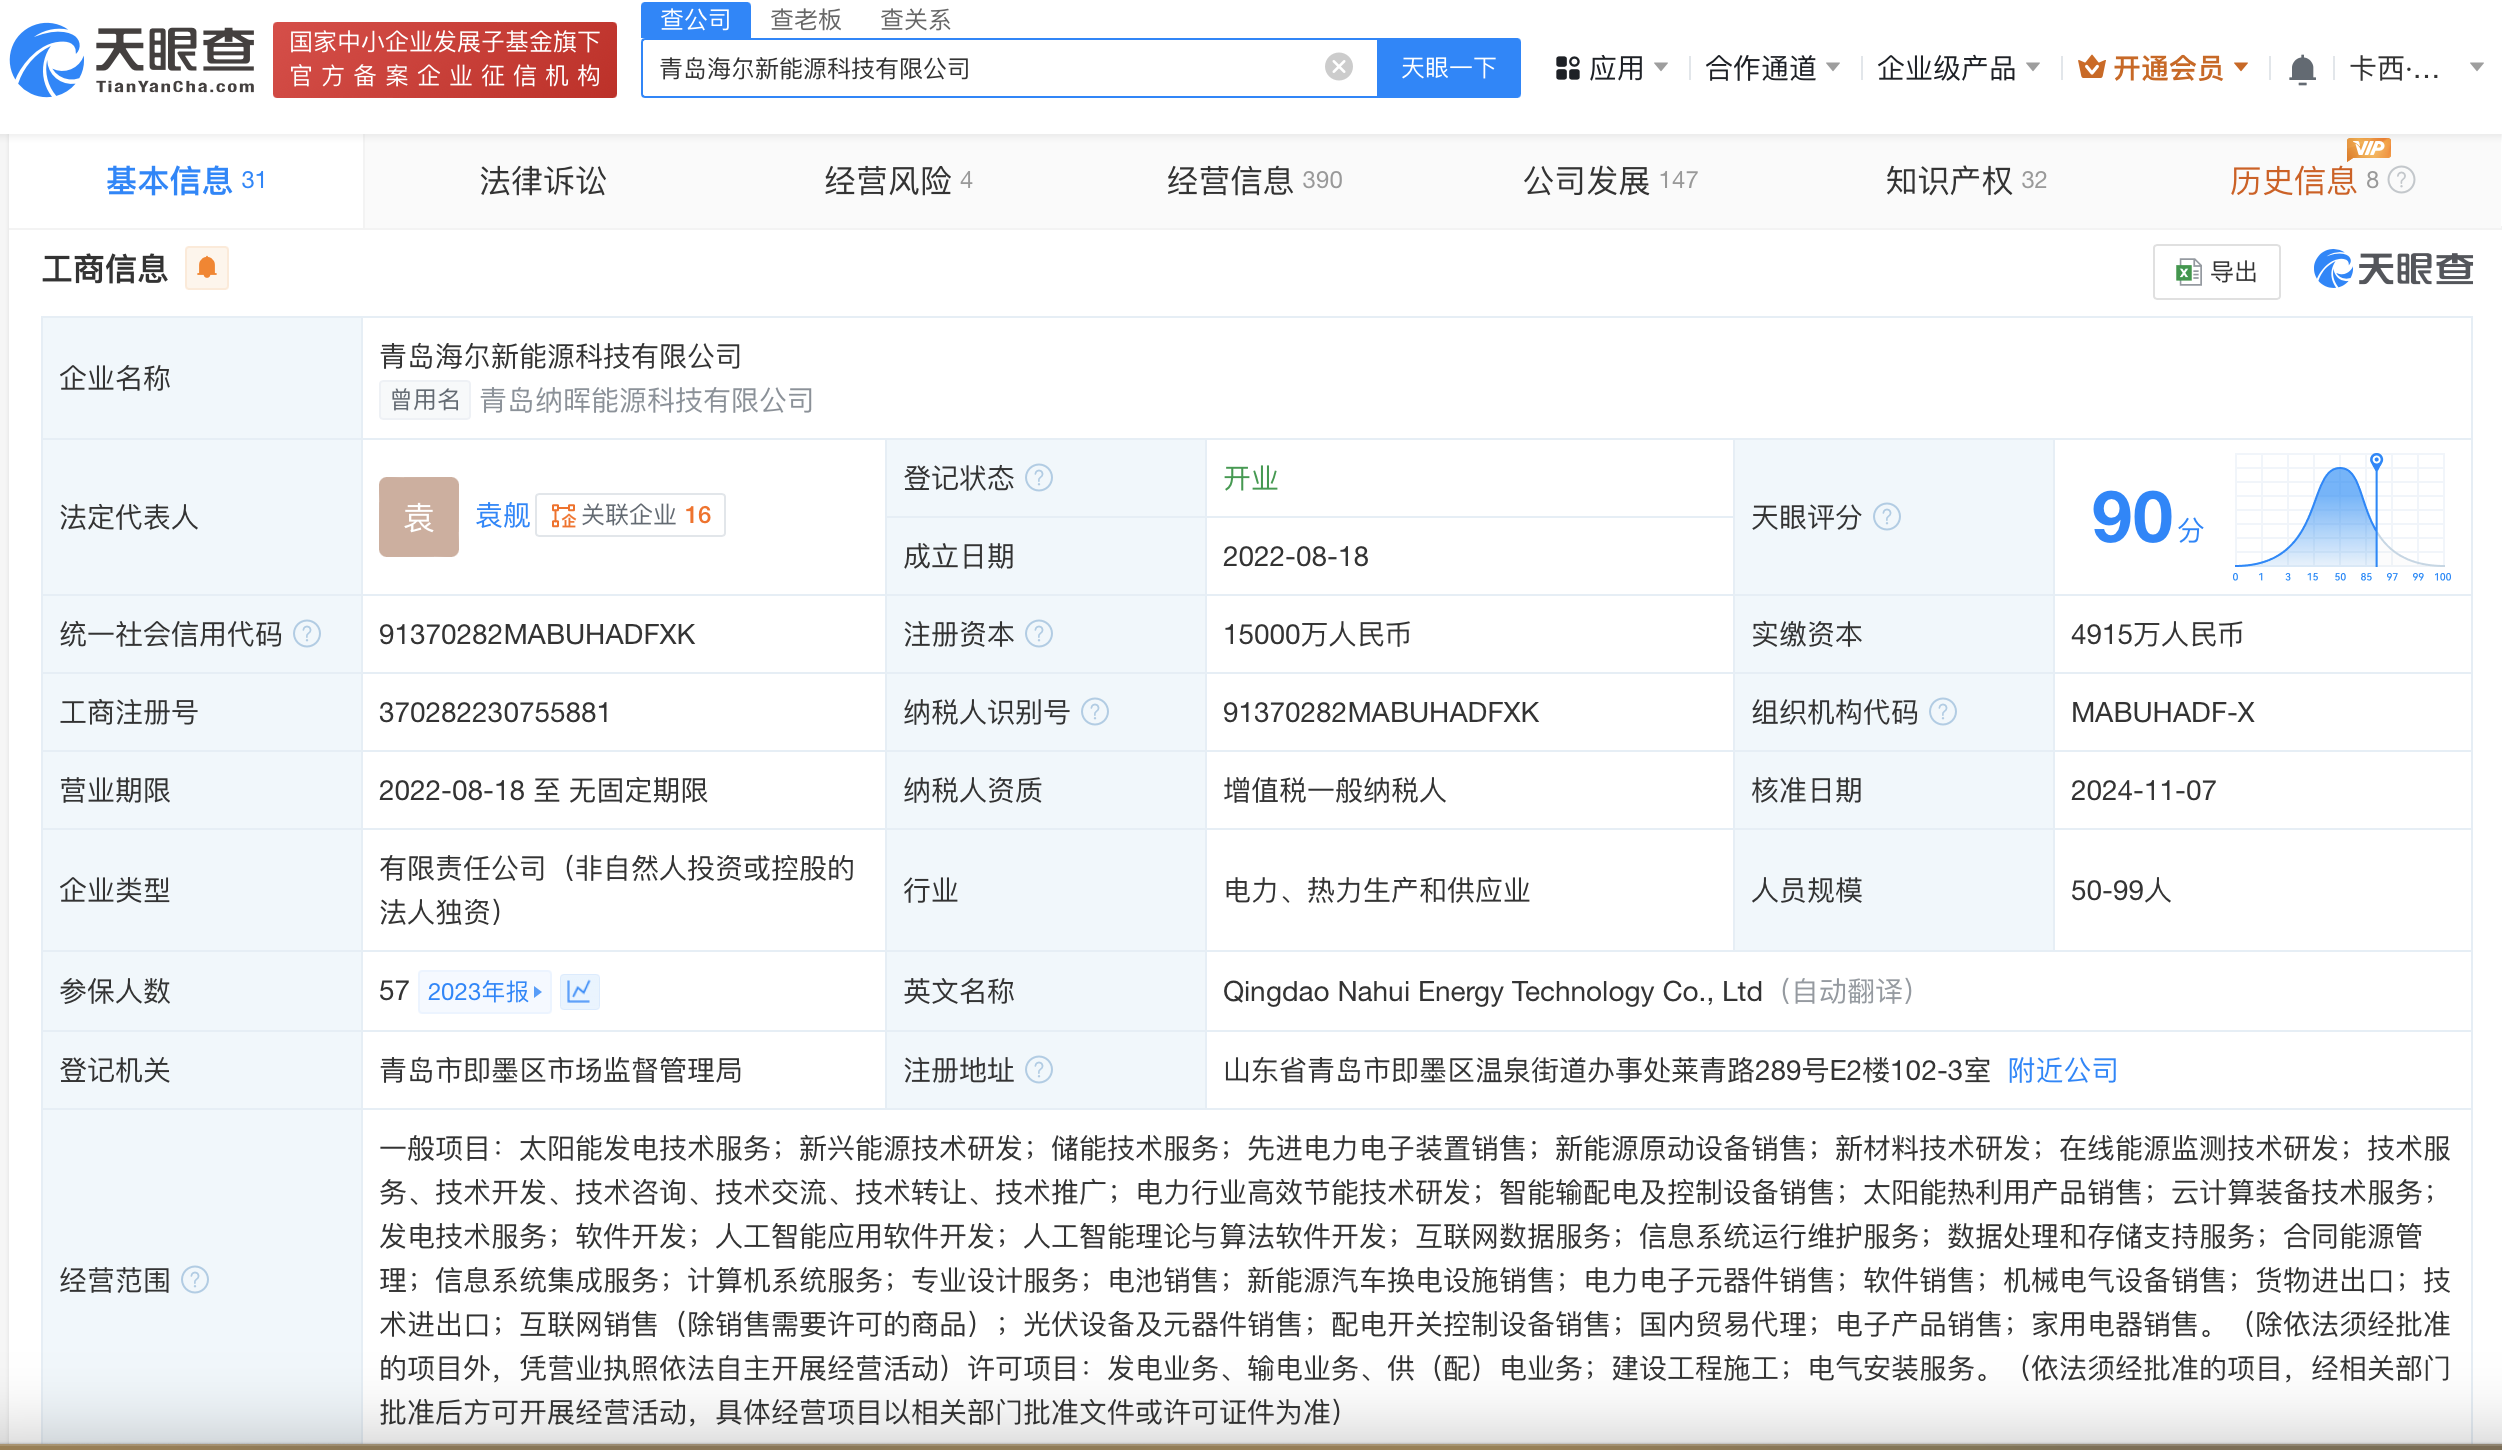Click the notification bell in top bar
Viewport: 2502px width, 1450px height.
point(2302,69)
